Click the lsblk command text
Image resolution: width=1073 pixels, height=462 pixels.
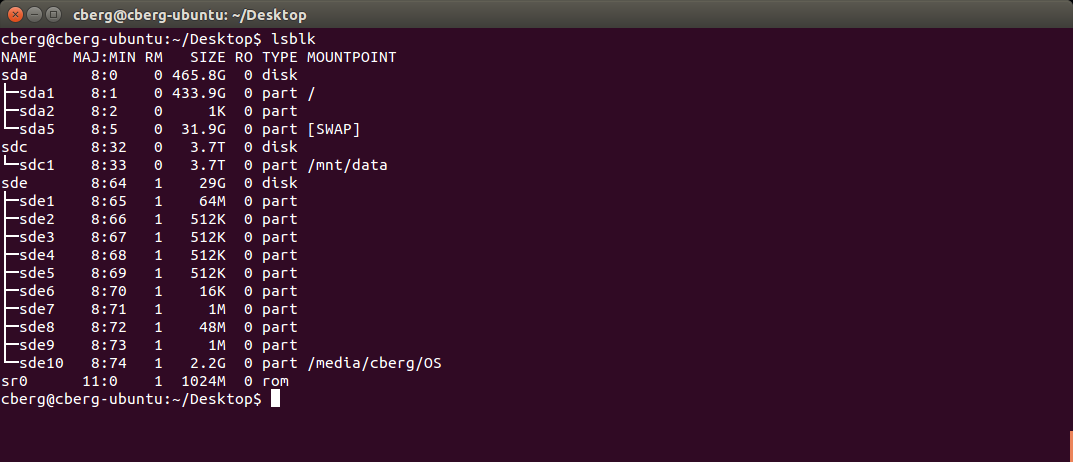(293, 40)
